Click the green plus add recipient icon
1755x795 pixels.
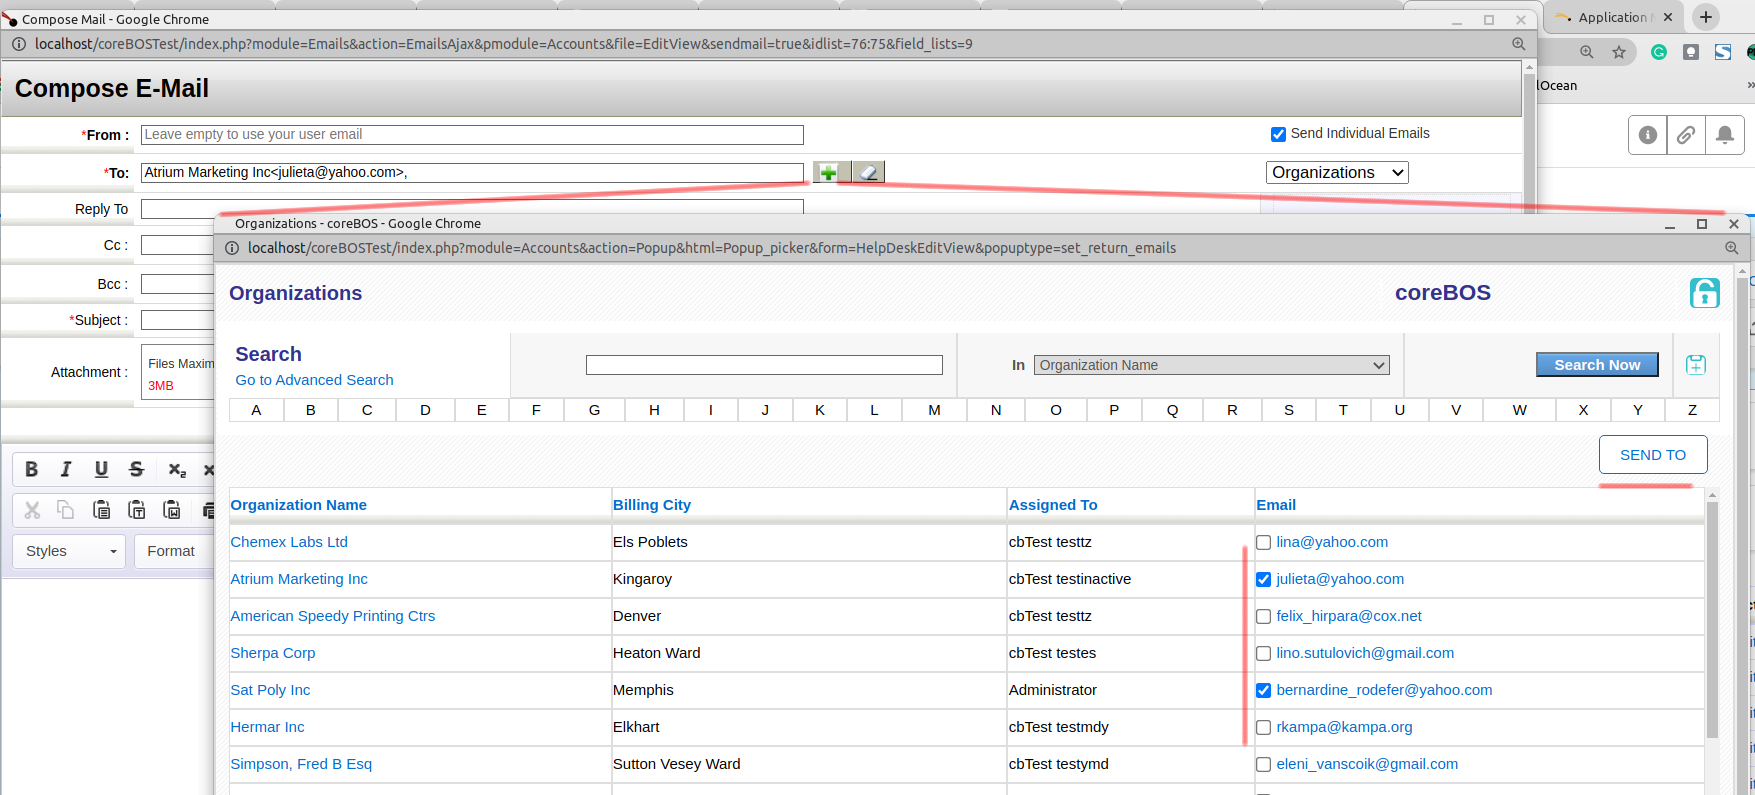[829, 173]
